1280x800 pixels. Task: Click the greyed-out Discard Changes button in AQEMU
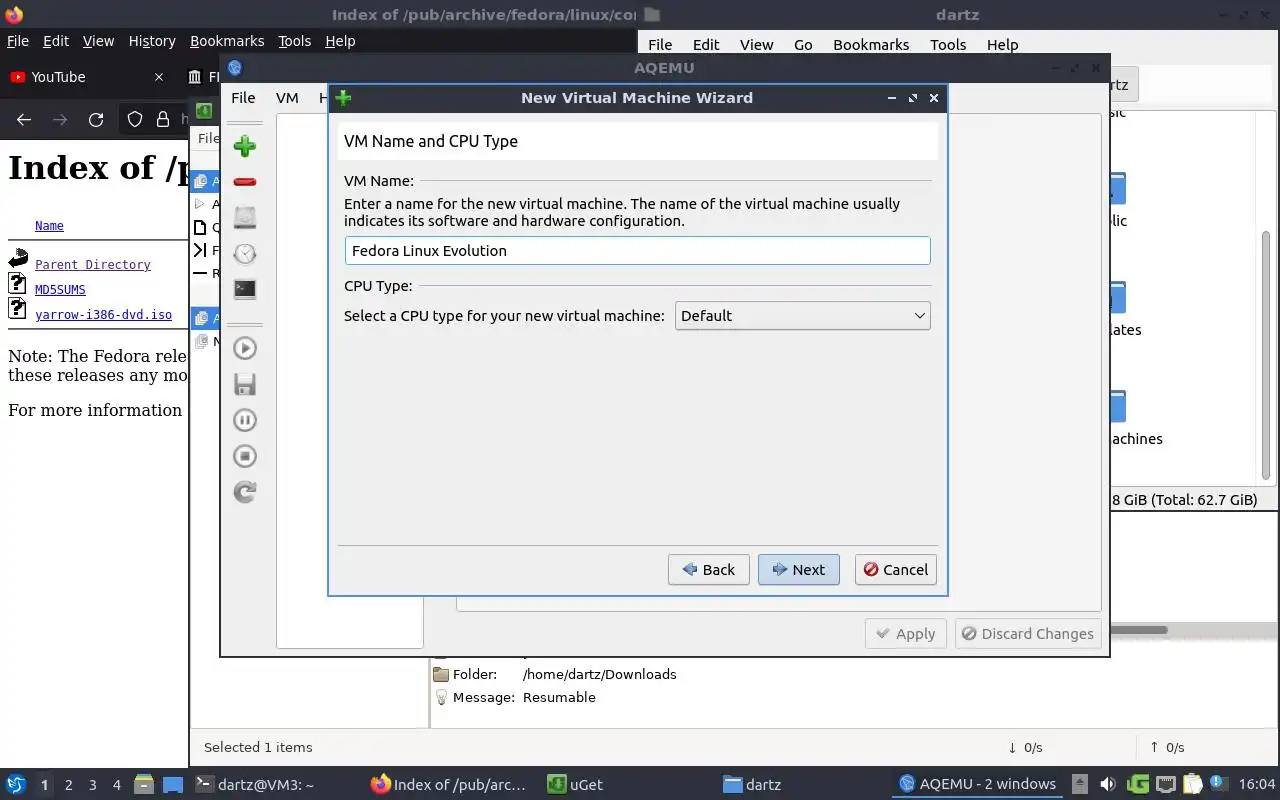click(1028, 634)
